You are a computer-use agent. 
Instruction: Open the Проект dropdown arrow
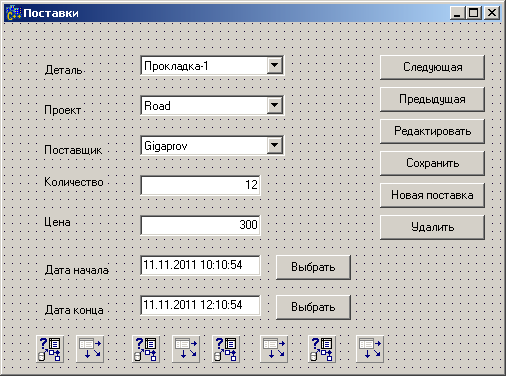pyautogui.click(x=275, y=105)
